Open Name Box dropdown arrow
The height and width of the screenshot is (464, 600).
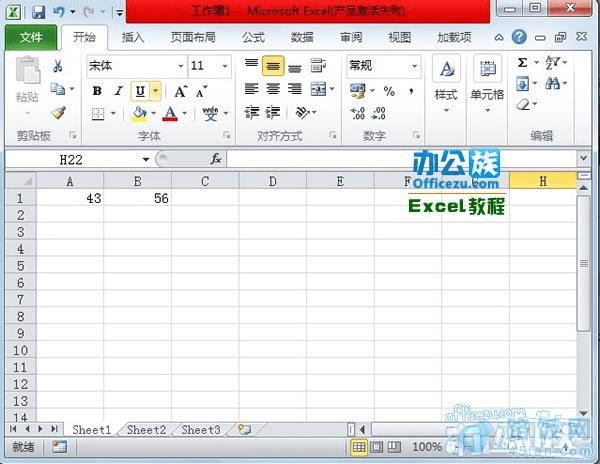point(146,159)
